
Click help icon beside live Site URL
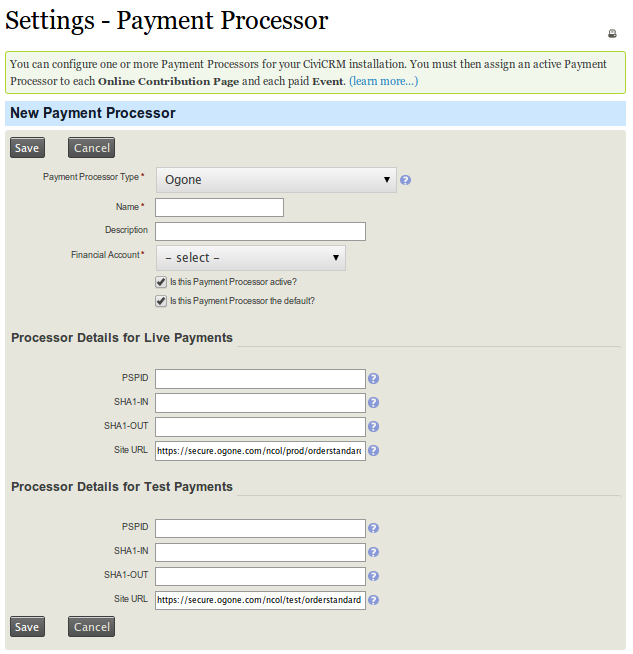373,451
